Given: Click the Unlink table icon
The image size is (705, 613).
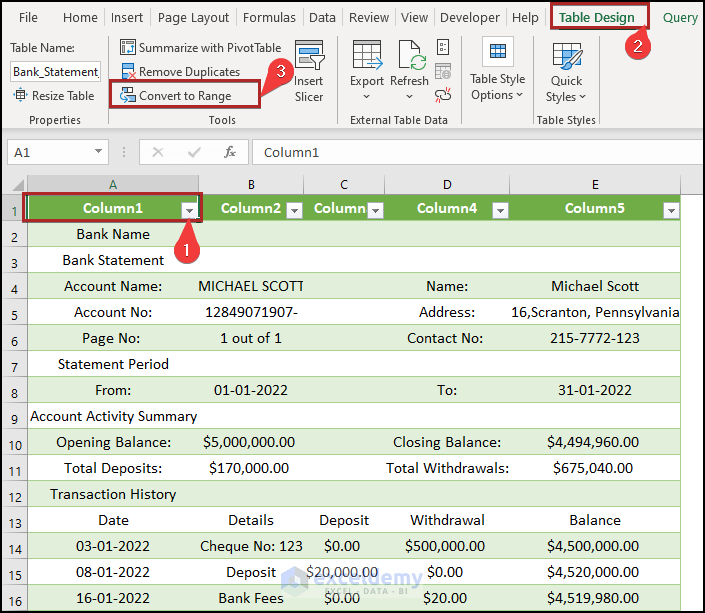Looking at the screenshot, I should coord(443,95).
